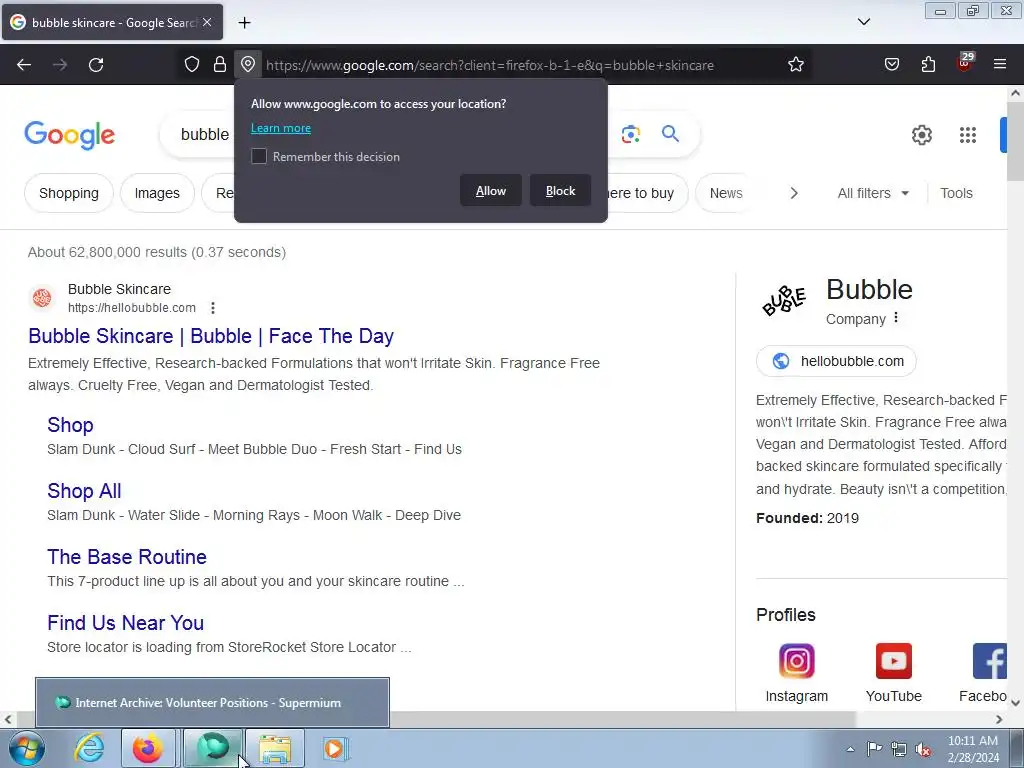
Task: Open the list all tabs dropdown arrow
Action: click(x=864, y=22)
